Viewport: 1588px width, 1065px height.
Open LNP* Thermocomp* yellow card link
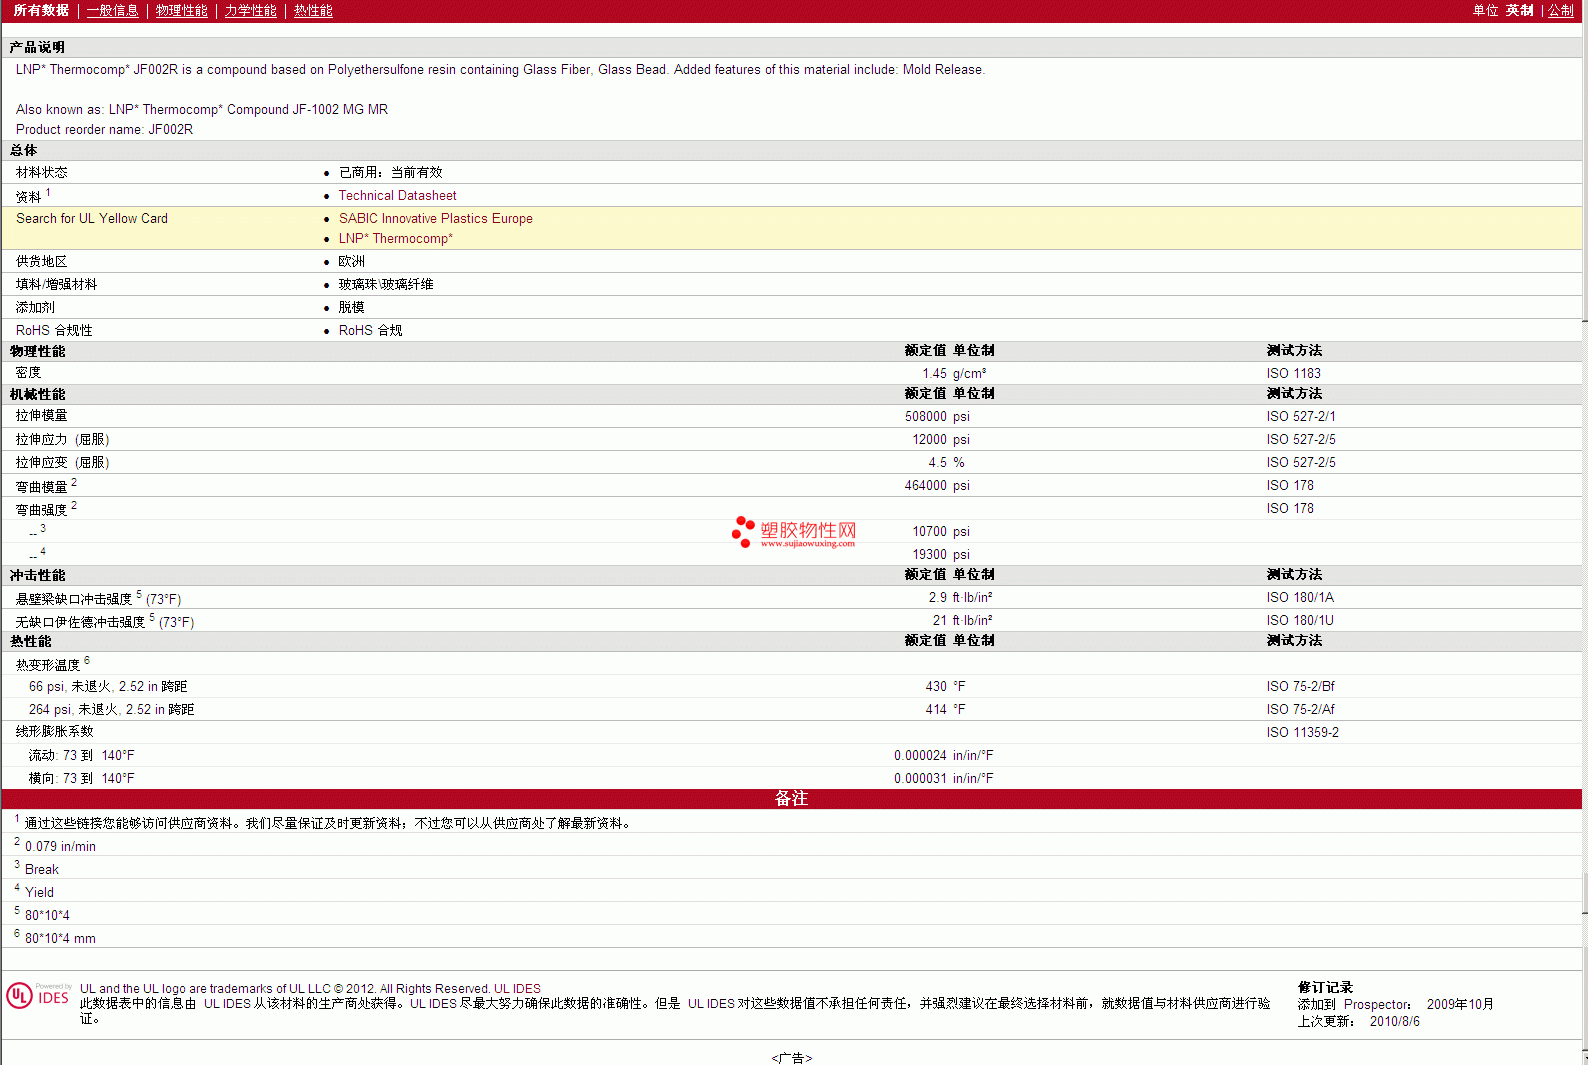(395, 239)
